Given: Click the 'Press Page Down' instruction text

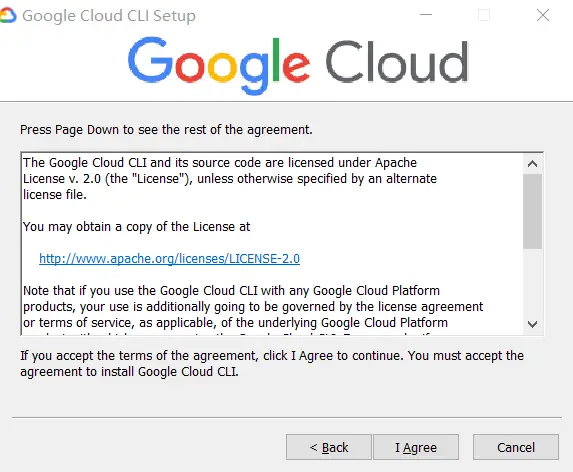Looking at the screenshot, I should point(166,130).
